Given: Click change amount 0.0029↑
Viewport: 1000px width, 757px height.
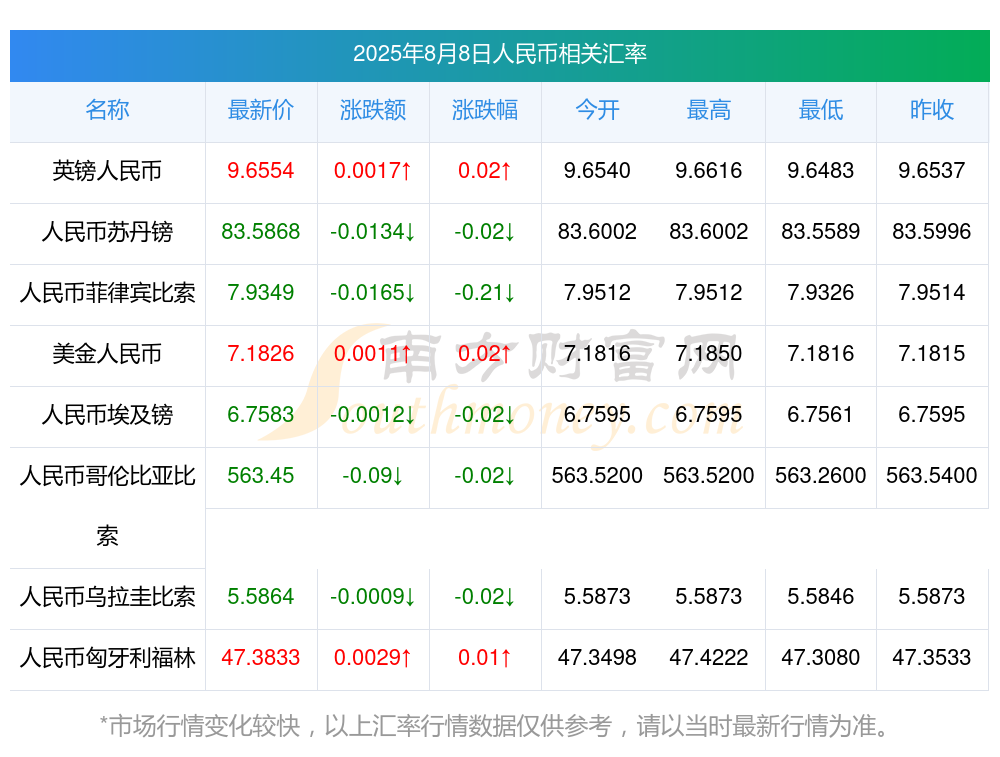Looking at the screenshot, I should pyautogui.click(x=373, y=658).
